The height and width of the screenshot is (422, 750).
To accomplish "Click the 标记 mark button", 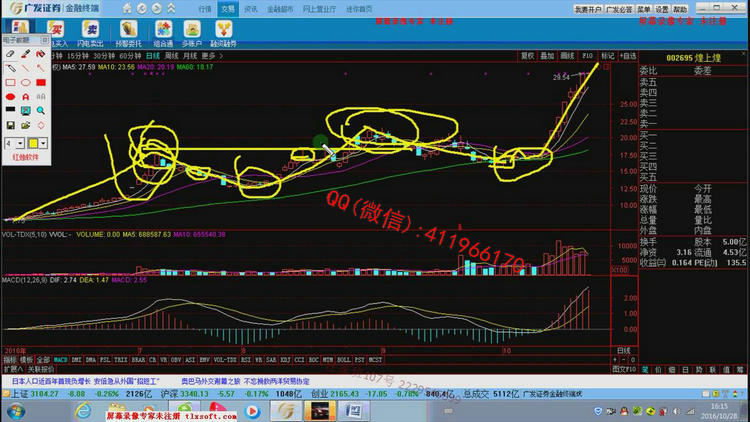I will 607,56.
